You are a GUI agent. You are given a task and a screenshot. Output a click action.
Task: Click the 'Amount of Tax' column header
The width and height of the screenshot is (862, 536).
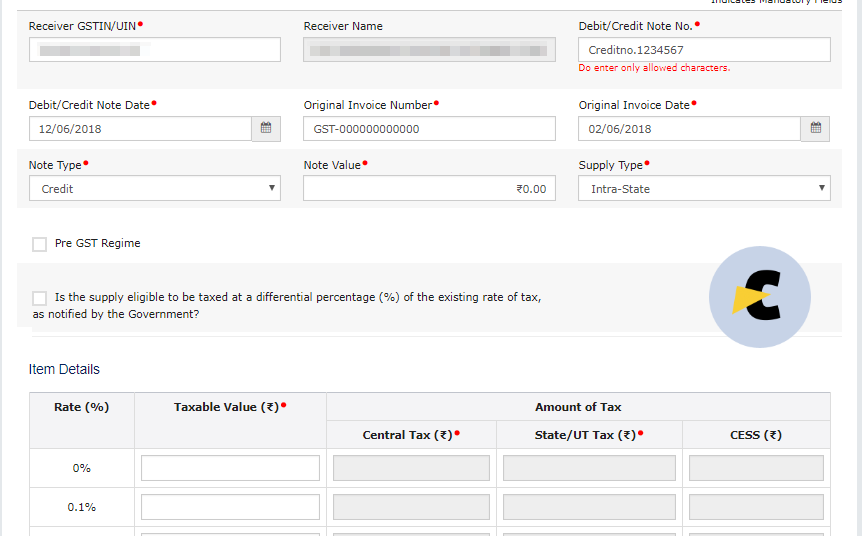[x=578, y=407]
